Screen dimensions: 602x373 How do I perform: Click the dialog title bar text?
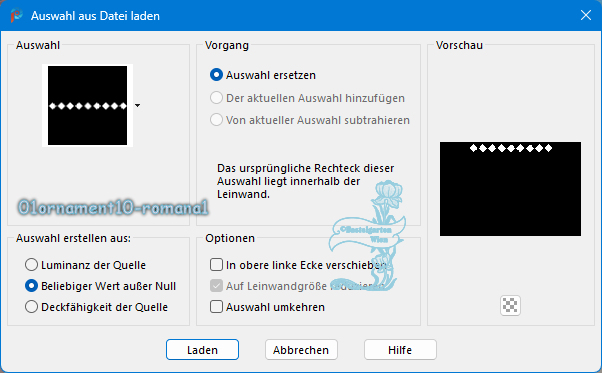coord(95,16)
